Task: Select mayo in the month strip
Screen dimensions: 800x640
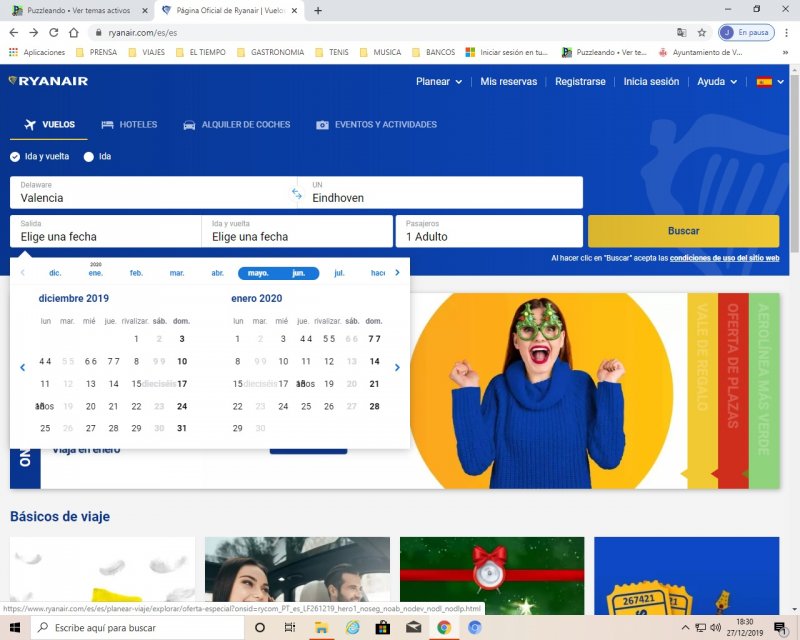Action: (x=258, y=273)
